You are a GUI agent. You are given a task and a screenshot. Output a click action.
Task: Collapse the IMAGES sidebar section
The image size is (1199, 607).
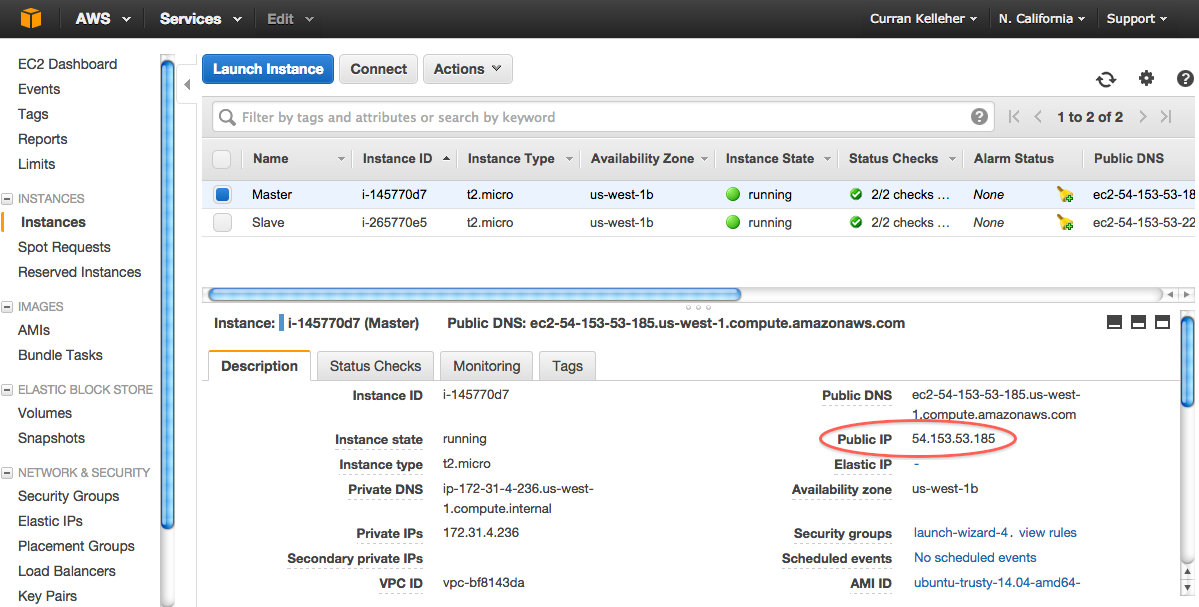(x=7, y=307)
